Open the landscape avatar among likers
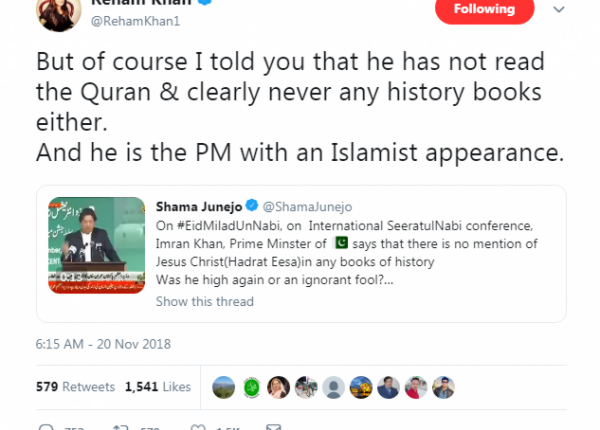The height and width of the screenshot is (430, 600). click(x=223, y=387)
